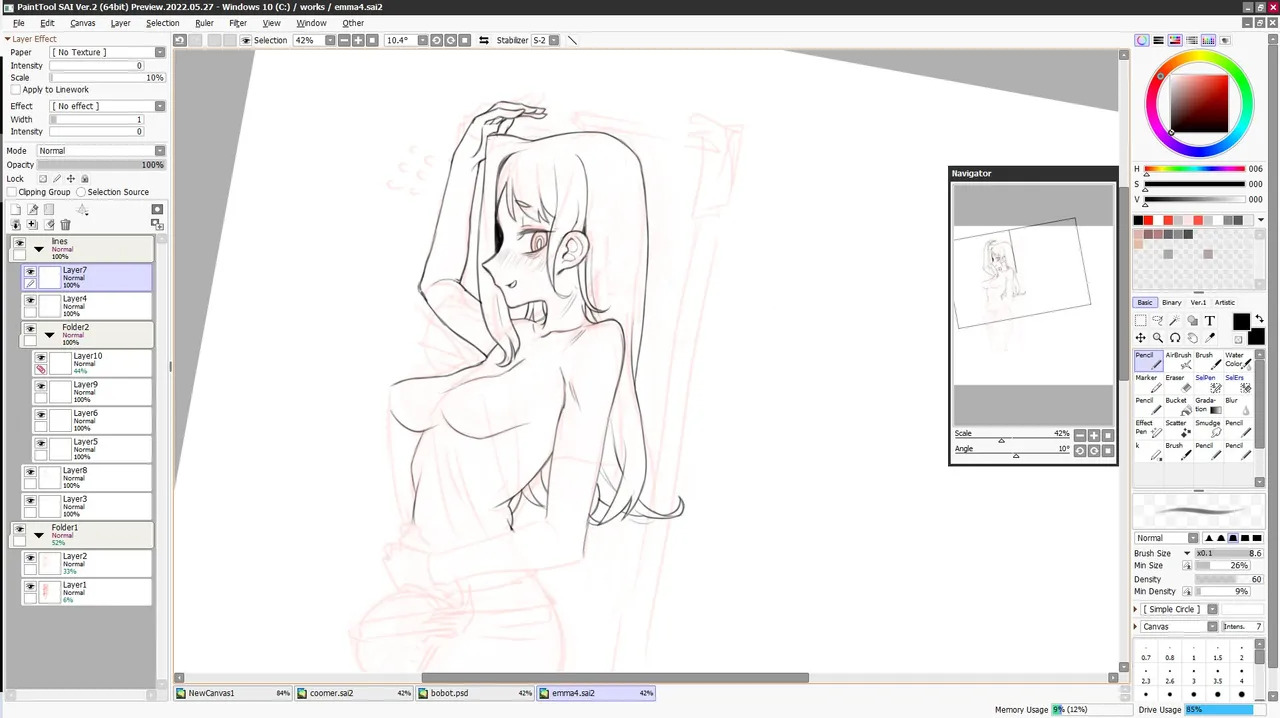Select the Marker tool
This screenshot has width=1280, height=718.
tap(1148, 383)
